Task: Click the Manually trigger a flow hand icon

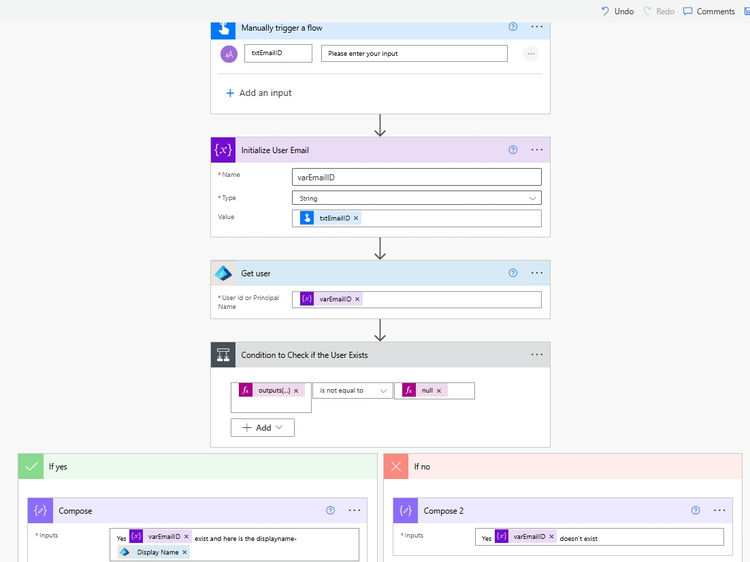Action: coord(223,29)
